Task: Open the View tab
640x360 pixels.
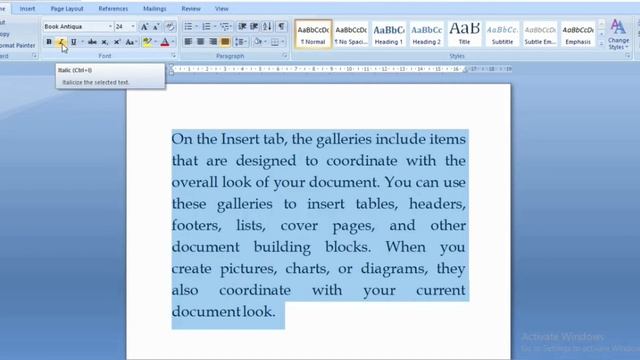Action: [222, 9]
